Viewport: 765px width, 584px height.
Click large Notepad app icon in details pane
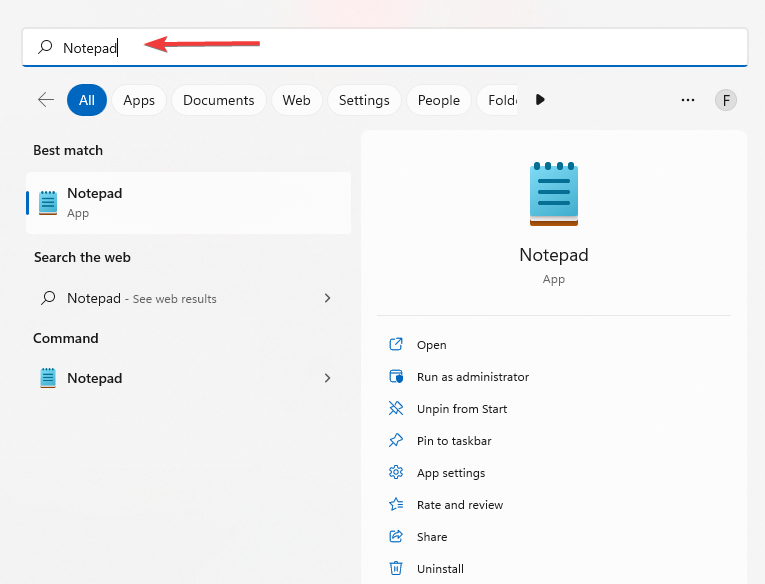pyautogui.click(x=554, y=194)
